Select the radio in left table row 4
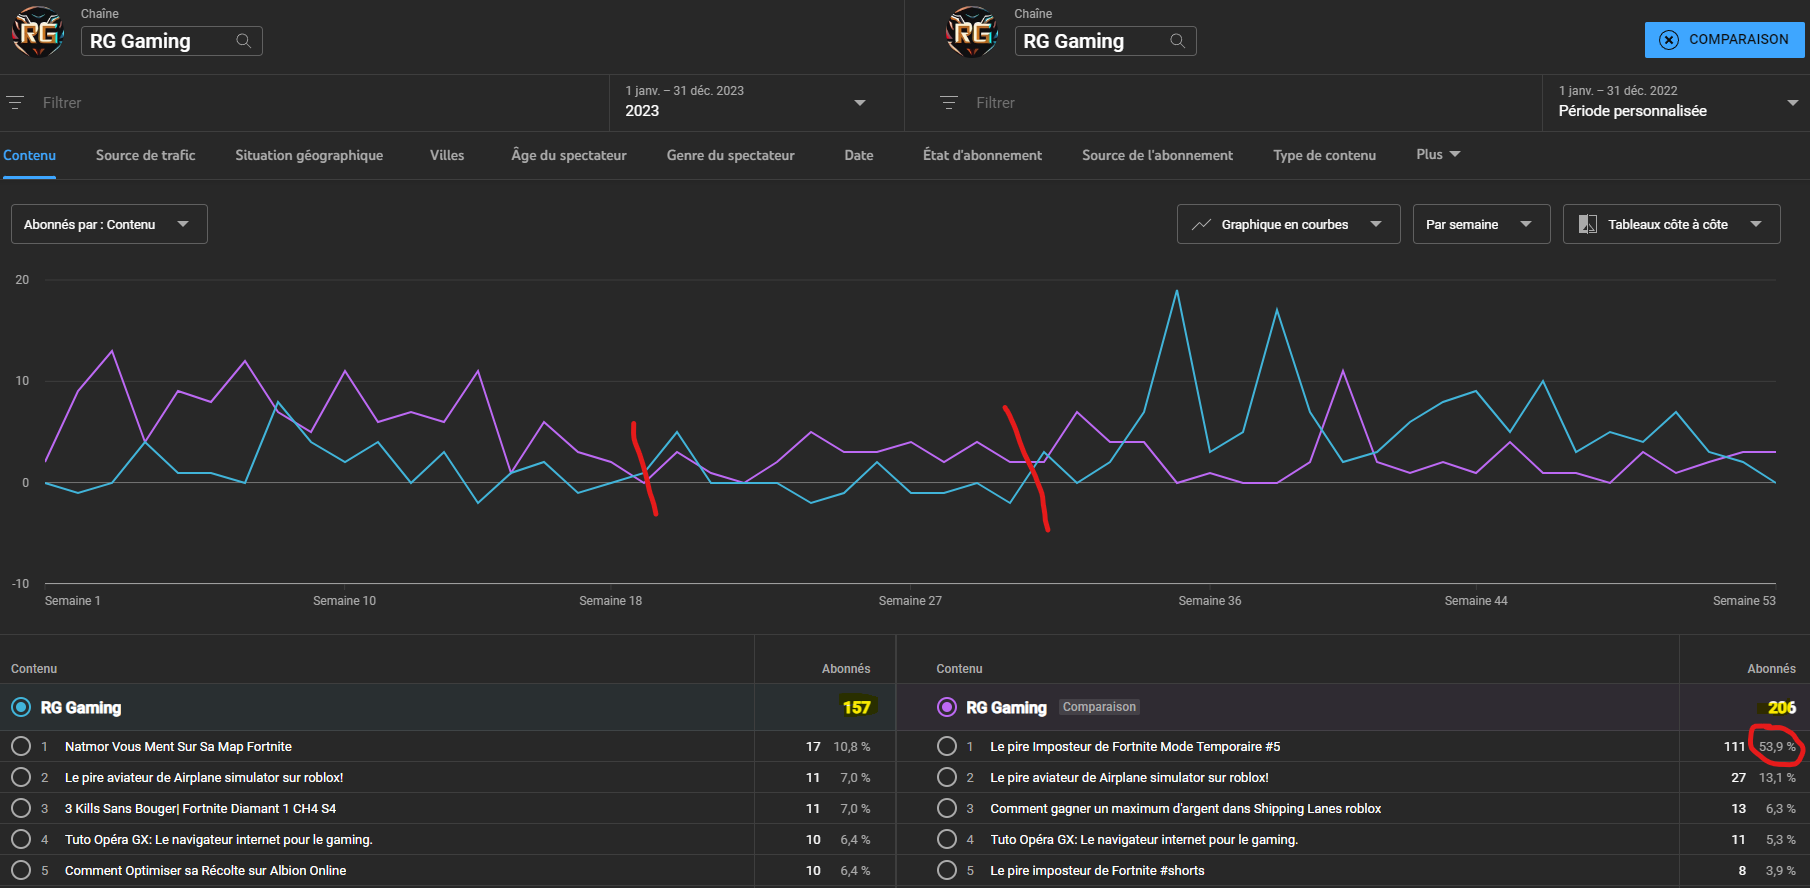Image resolution: width=1810 pixels, height=888 pixels. point(21,839)
